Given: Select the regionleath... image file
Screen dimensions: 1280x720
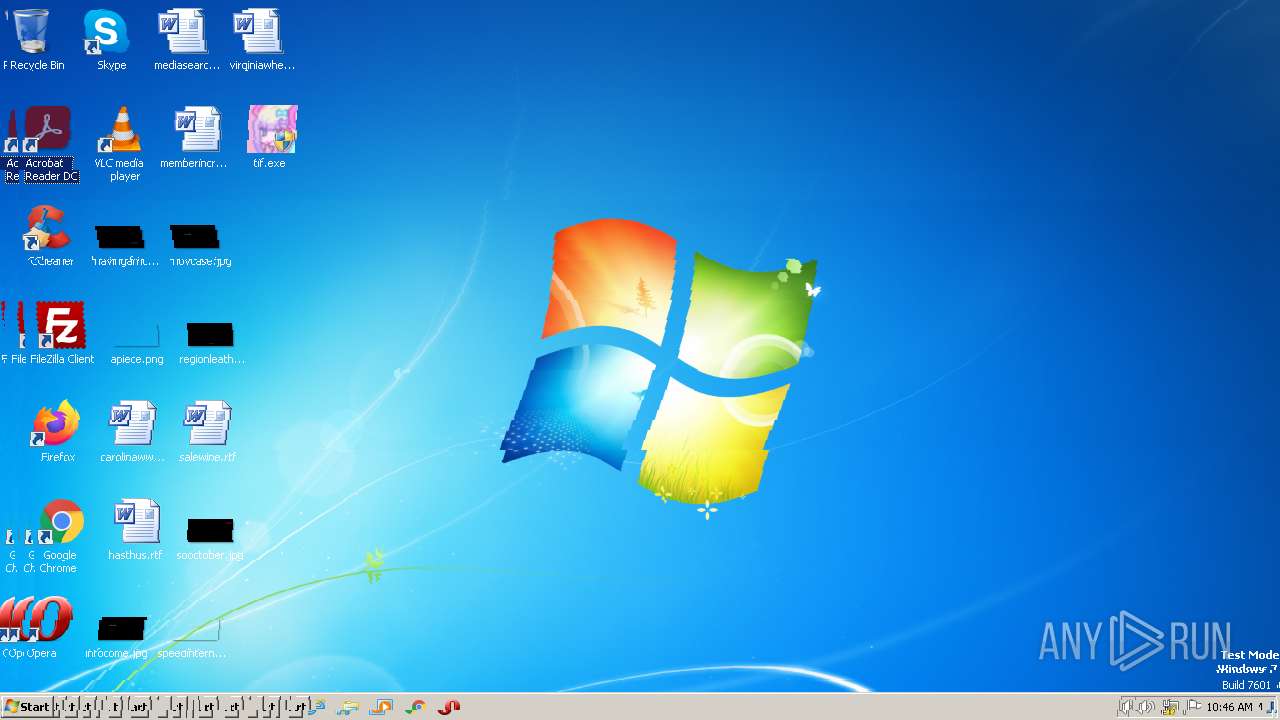Looking at the screenshot, I should point(211,343).
